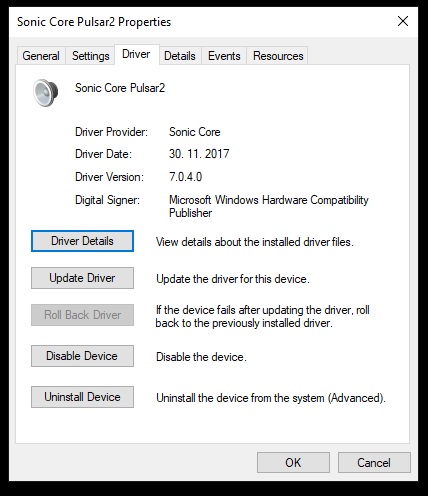This screenshot has width=428, height=496.
Task: Click the Sonic Core Pulsar2 device name
Action: tap(120, 88)
